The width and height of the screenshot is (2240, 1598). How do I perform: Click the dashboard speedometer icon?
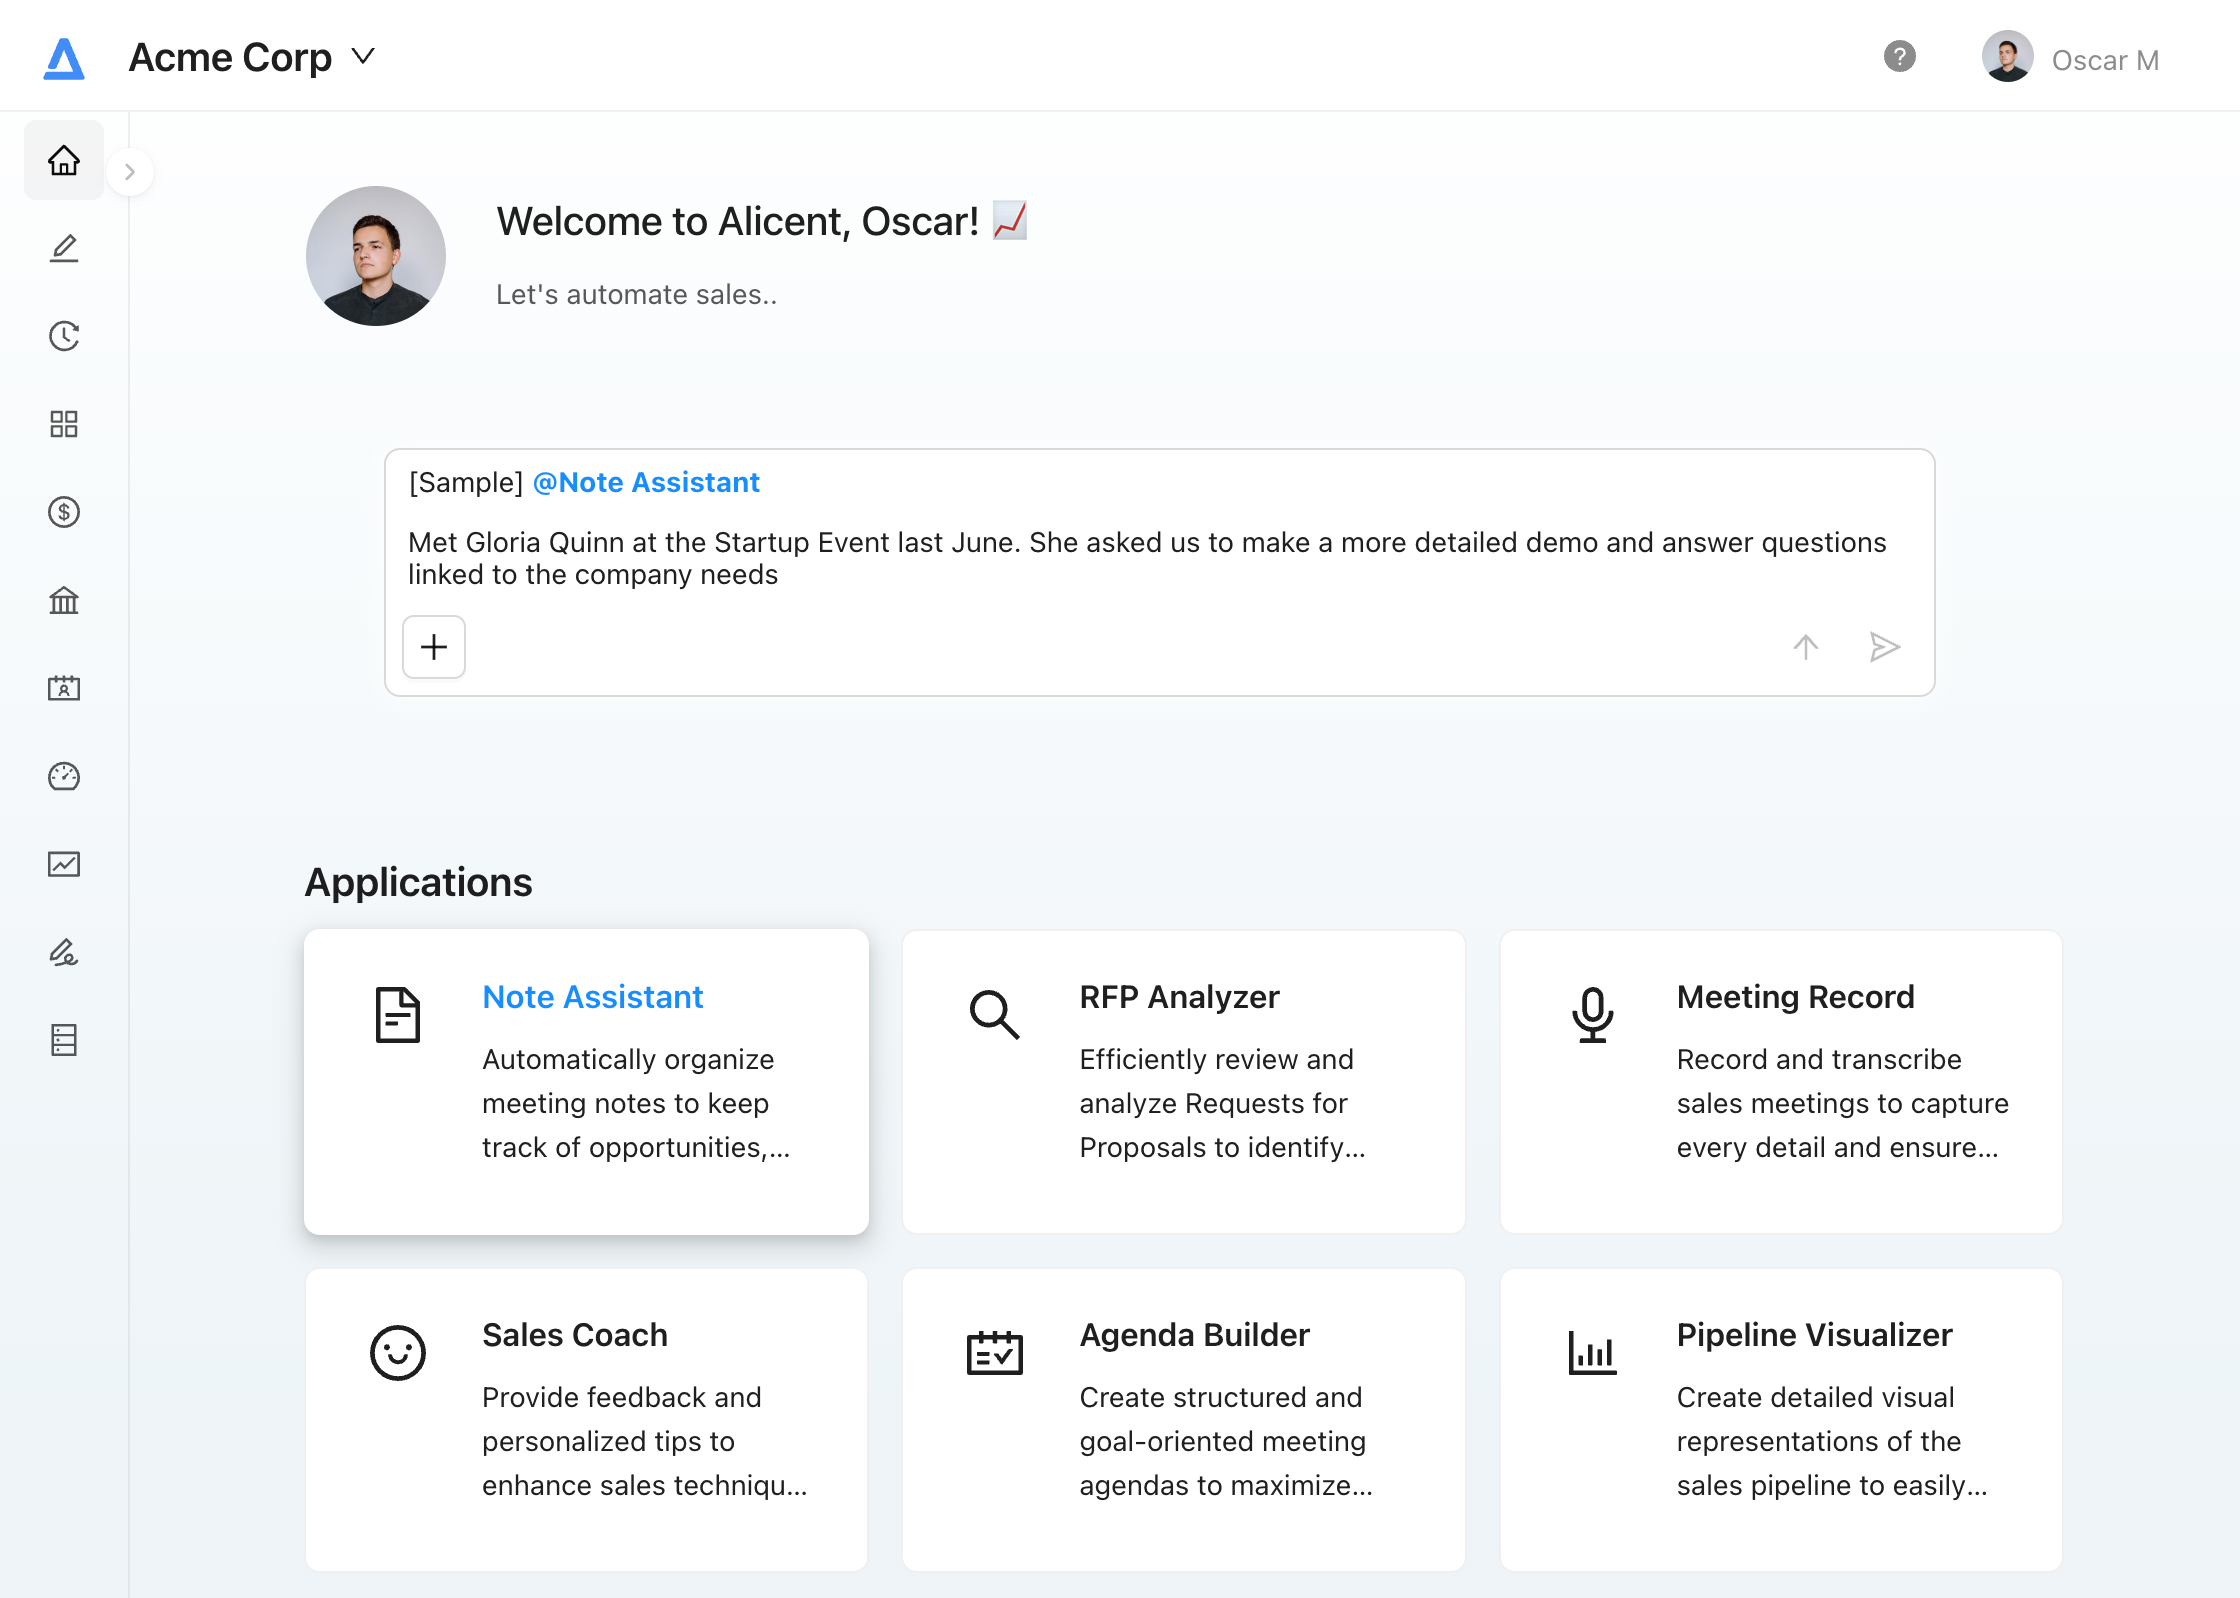63,777
